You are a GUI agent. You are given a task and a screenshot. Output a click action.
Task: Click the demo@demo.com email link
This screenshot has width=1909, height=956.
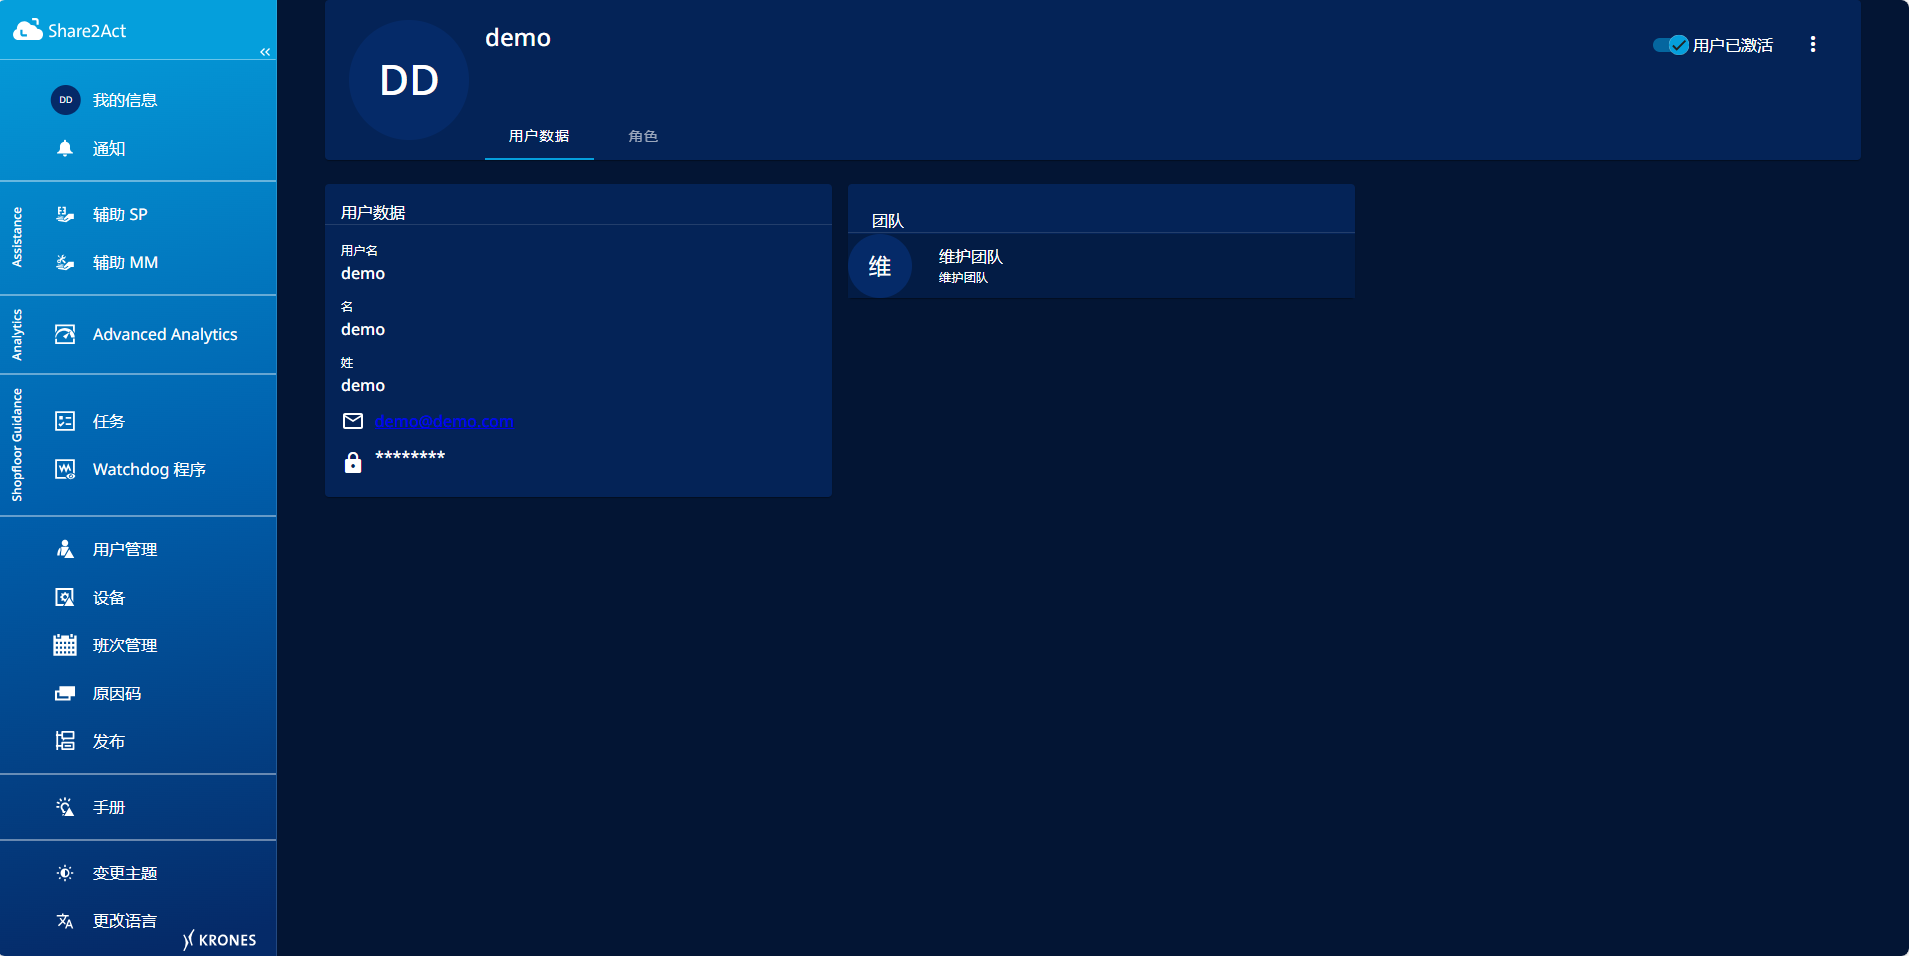click(444, 421)
